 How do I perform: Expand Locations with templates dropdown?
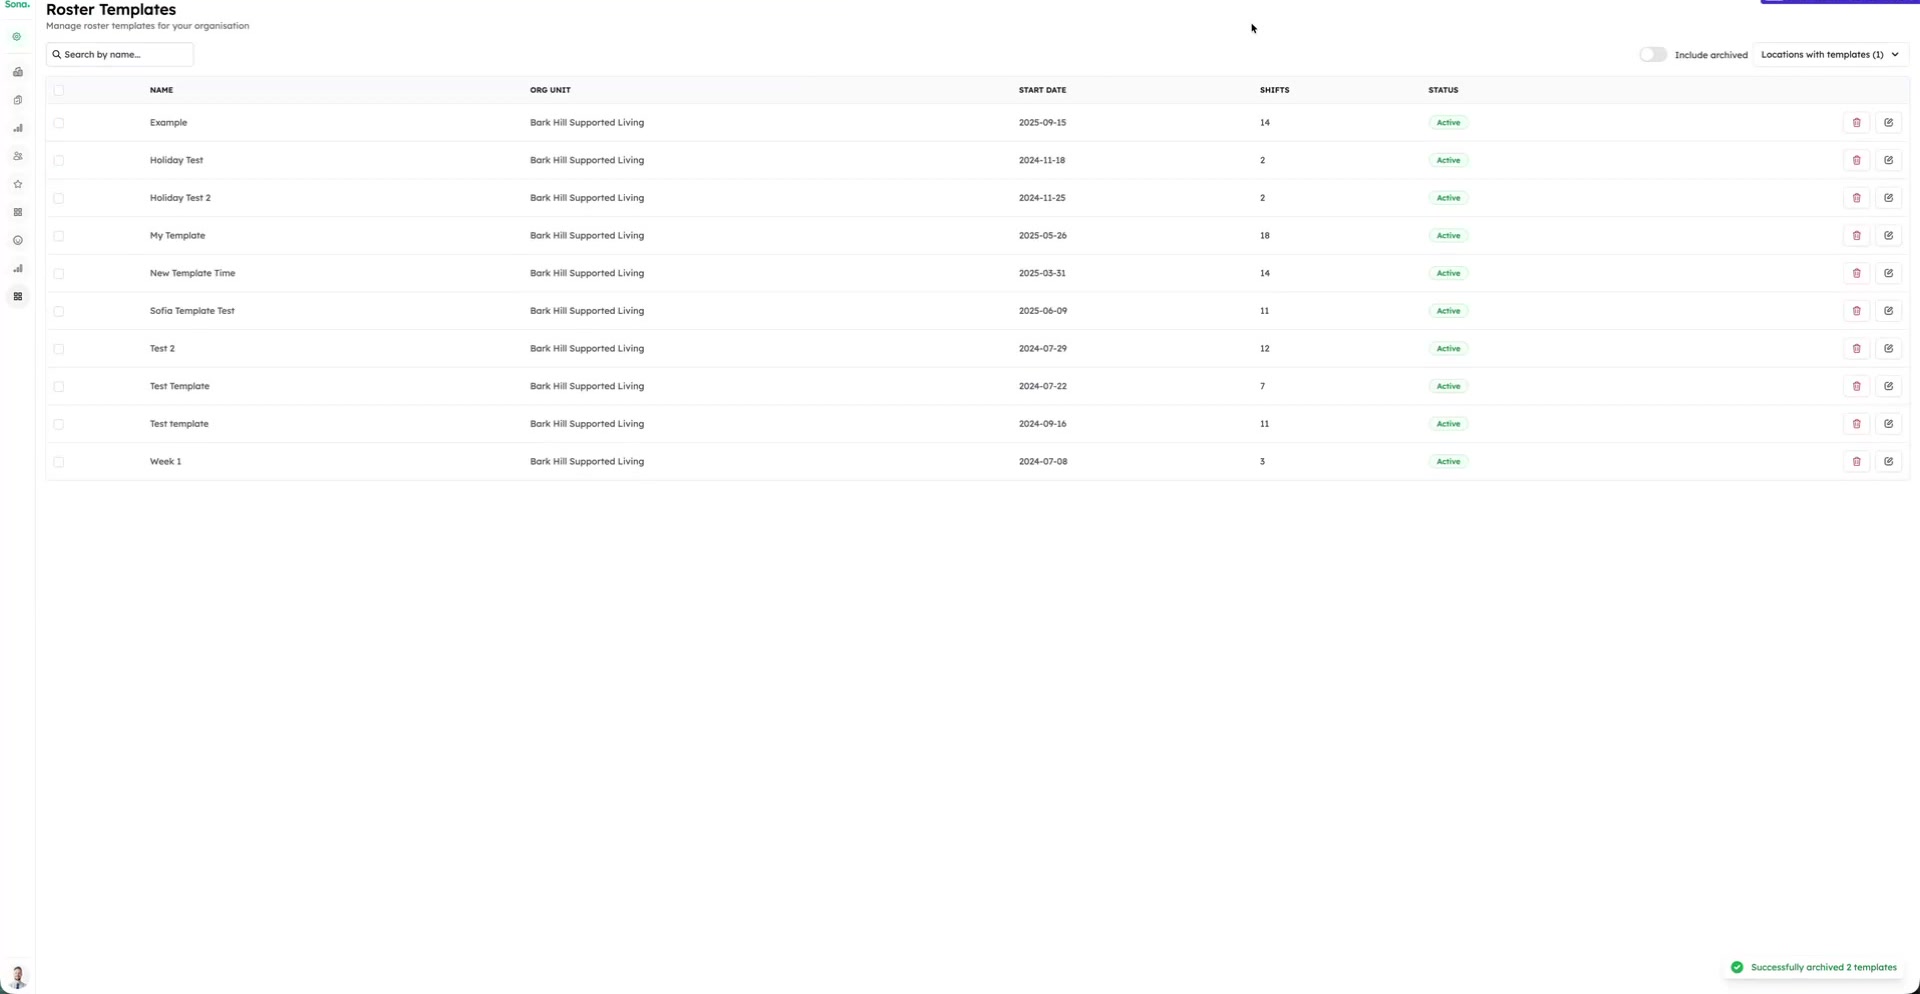pos(1830,55)
